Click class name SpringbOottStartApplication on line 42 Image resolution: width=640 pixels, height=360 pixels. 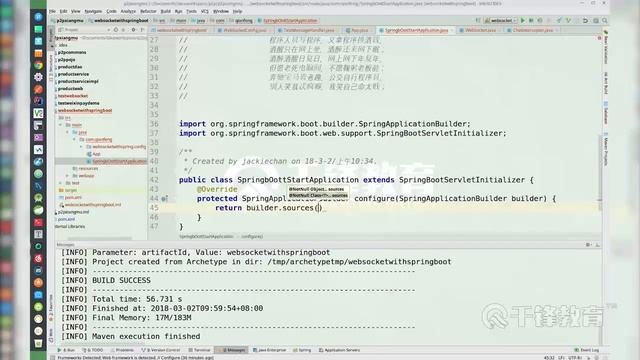point(298,180)
